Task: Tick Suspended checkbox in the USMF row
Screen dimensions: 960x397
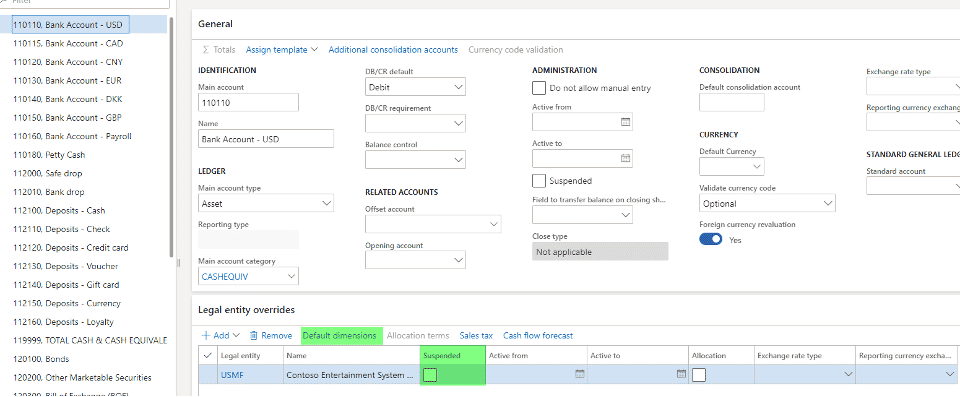Action: 430,374
